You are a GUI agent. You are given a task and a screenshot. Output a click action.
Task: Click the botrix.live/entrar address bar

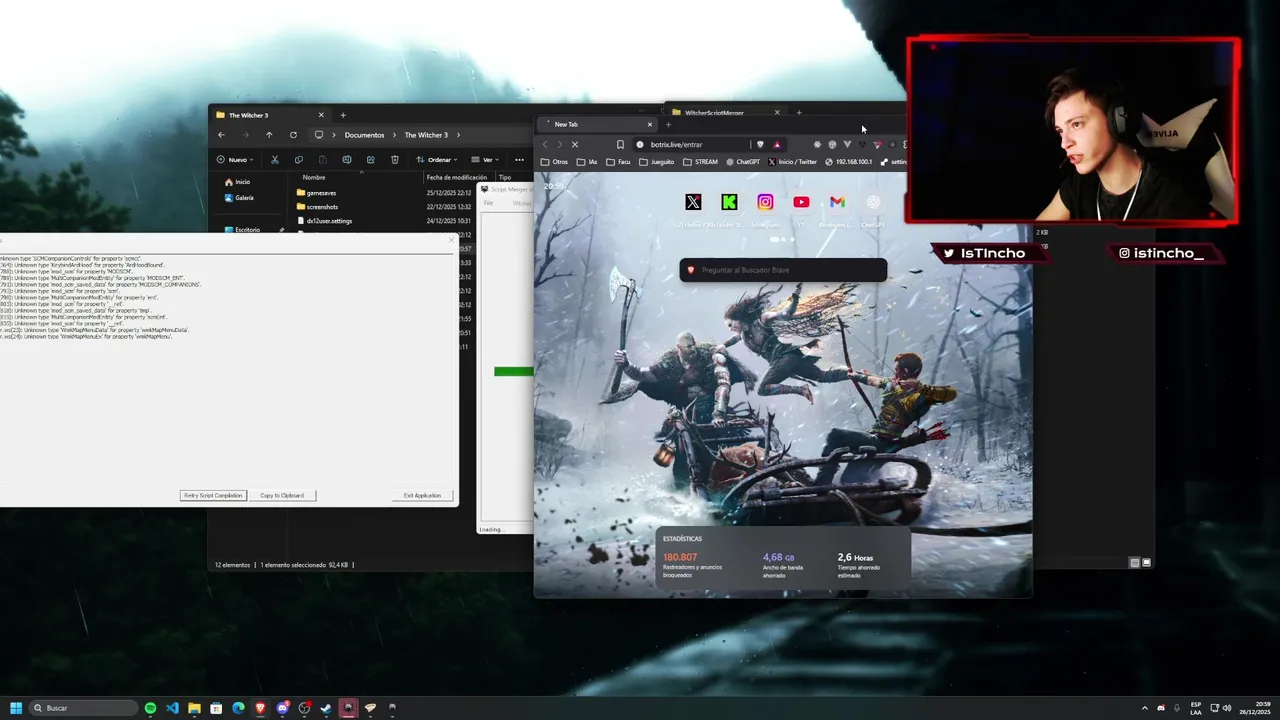pyautogui.click(x=692, y=144)
